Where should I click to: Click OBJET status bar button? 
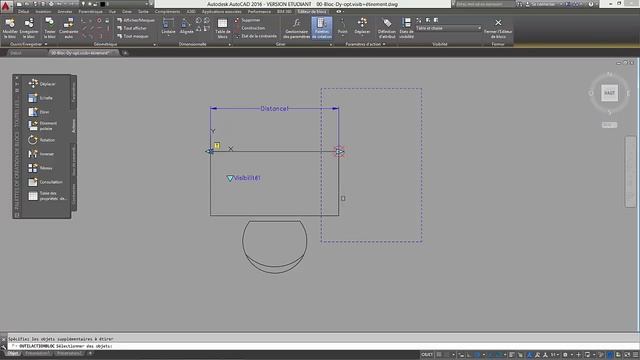(x=427, y=355)
